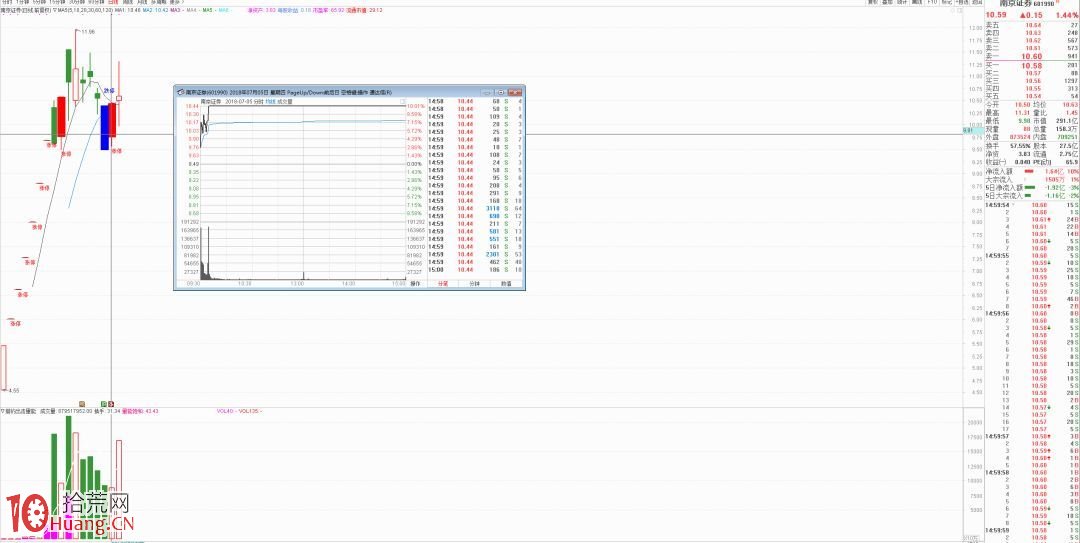Screen dimensions: 1080x543
Task: Select 数值 tab in popup window
Action: click(506, 283)
